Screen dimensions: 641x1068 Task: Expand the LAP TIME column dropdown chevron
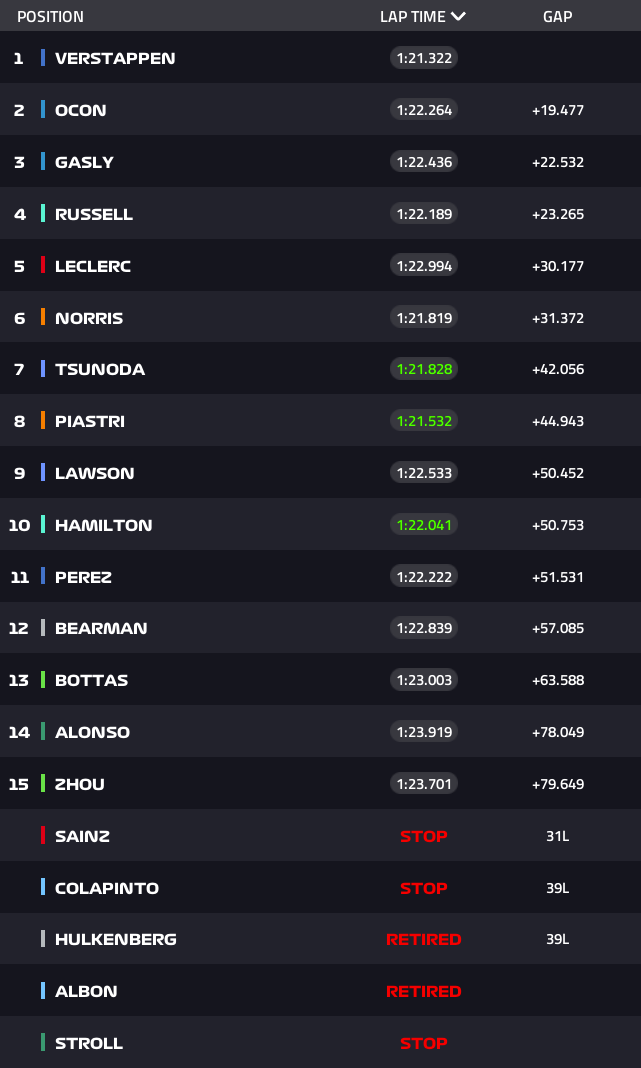[458, 16]
